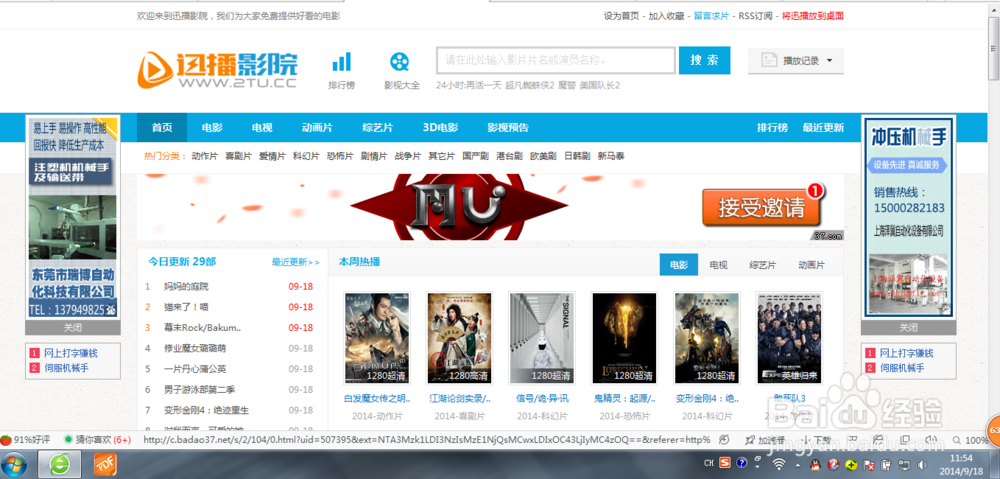This screenshot has height=479, width=1000.
Task: Click the 下载 status bar button
Action: [x=817, y=440]
